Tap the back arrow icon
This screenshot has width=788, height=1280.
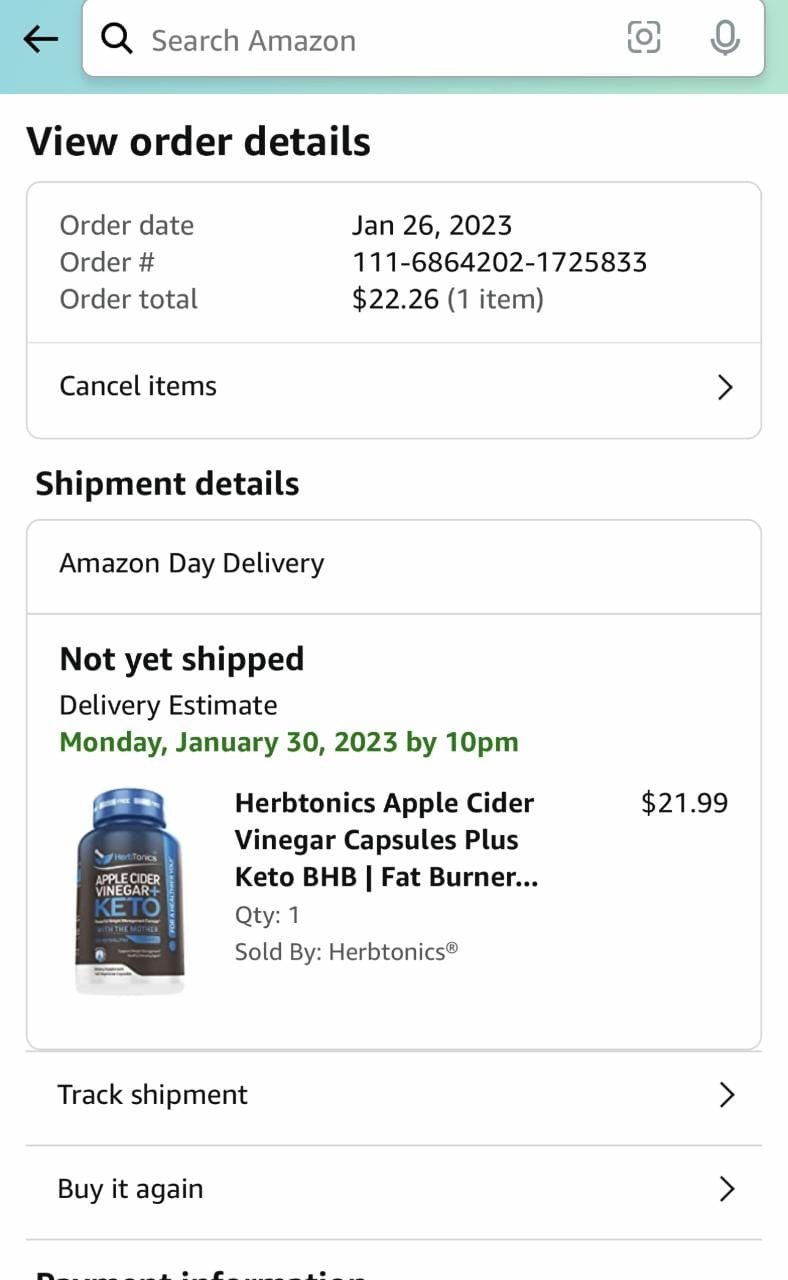point(41,40)
